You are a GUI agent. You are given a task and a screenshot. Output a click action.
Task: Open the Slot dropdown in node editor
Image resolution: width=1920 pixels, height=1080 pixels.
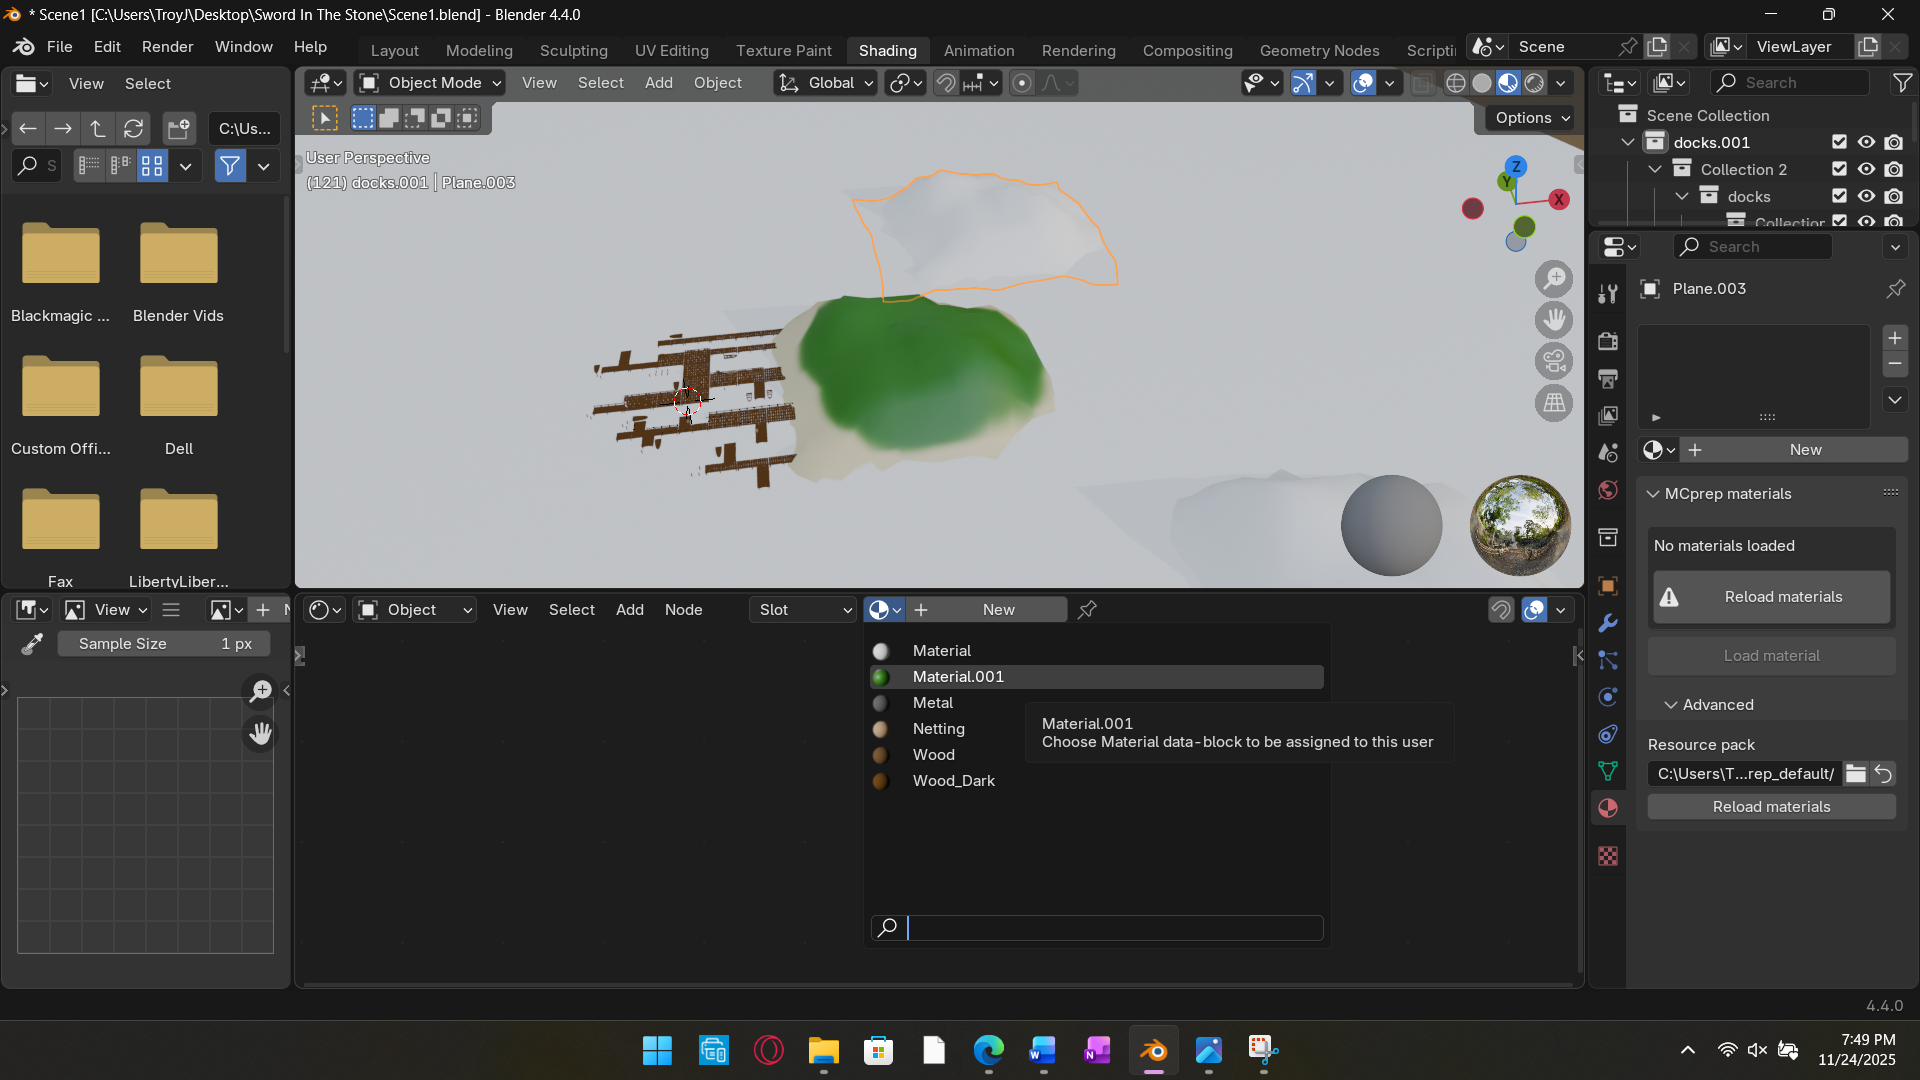pos(803,609)
